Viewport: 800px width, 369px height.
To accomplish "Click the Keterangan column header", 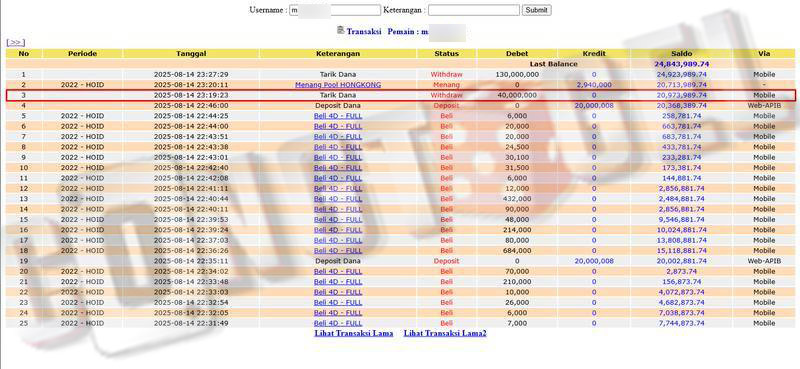I will 338,54.
